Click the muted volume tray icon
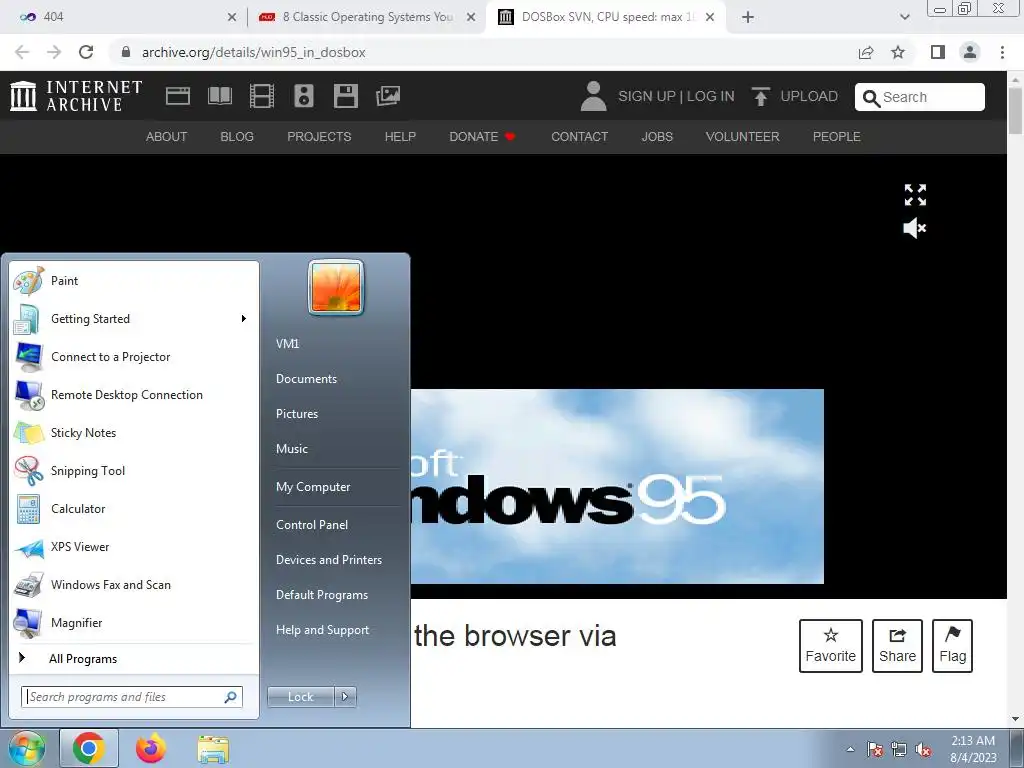1024x768 pixels. click(923, 749)
